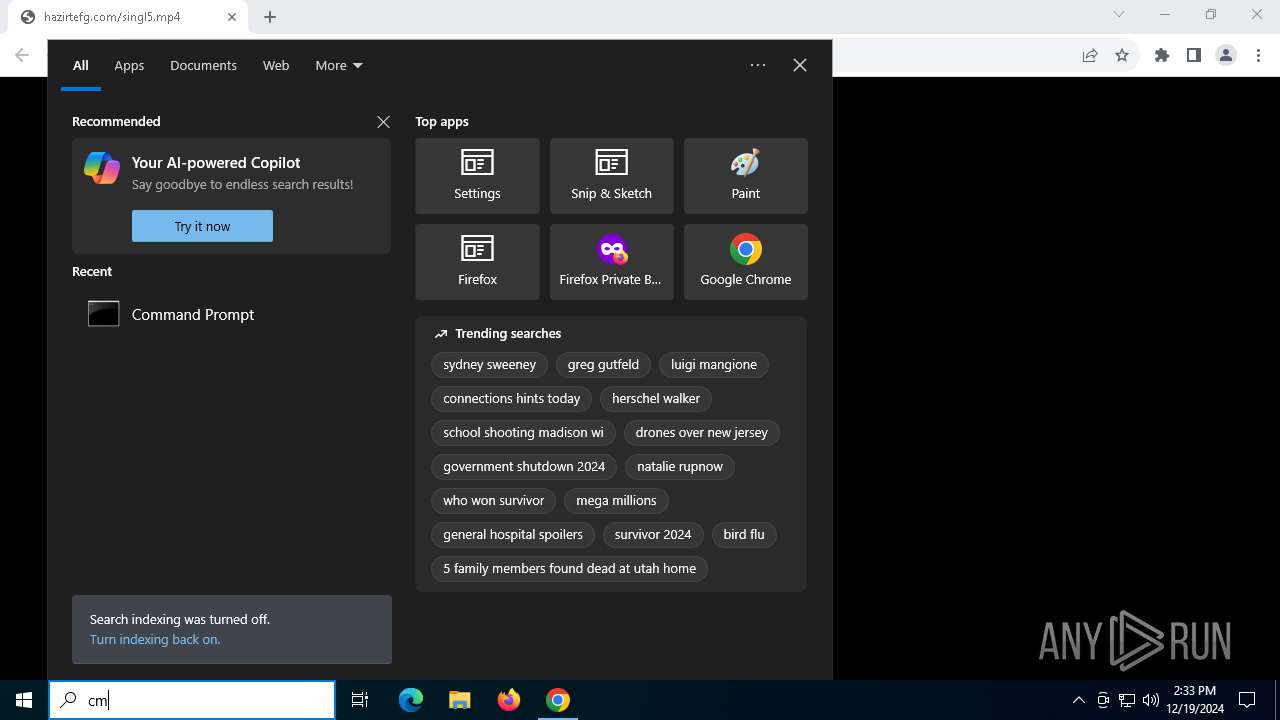1280x720 pixels.
Task: Open Firefox from taskbar
Action: coord(509,700)
